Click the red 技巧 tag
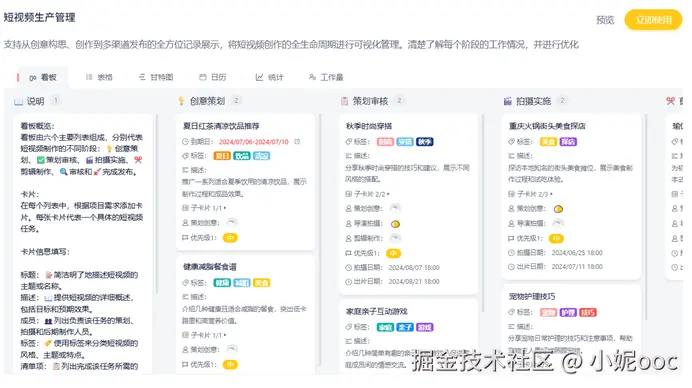 (x=588, y=313)
